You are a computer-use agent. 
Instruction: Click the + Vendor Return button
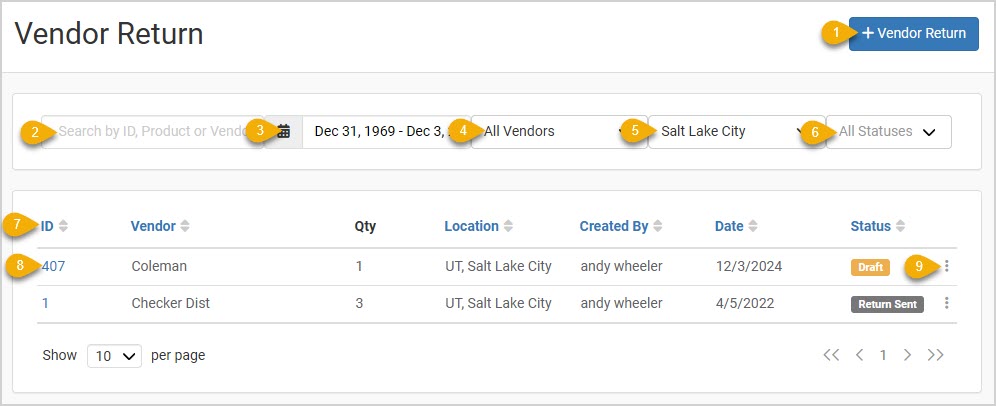coord(913,34)
